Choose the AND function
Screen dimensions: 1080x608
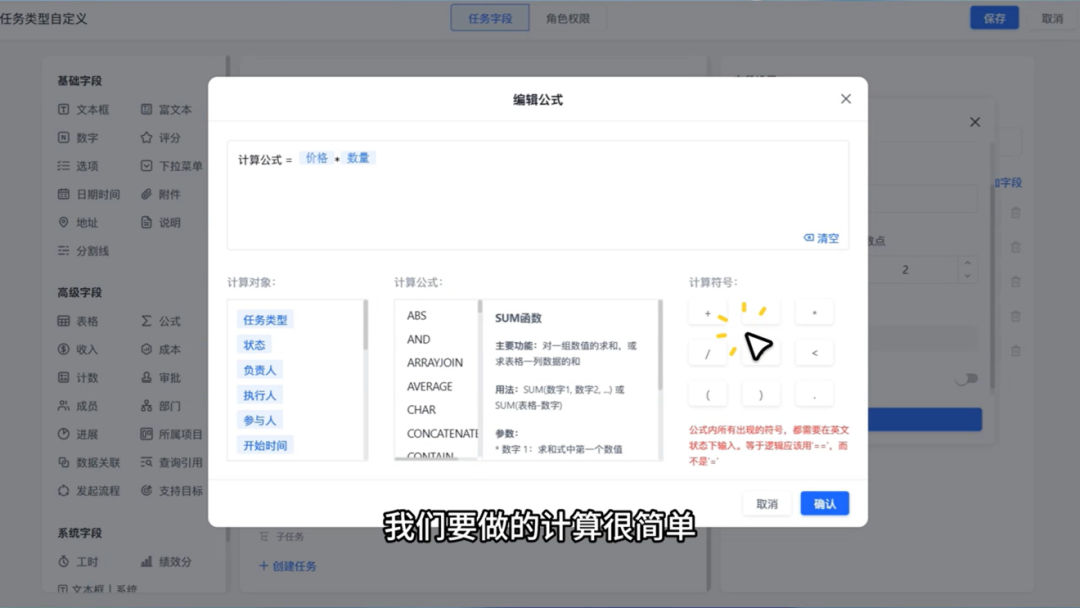click(418, 339)
